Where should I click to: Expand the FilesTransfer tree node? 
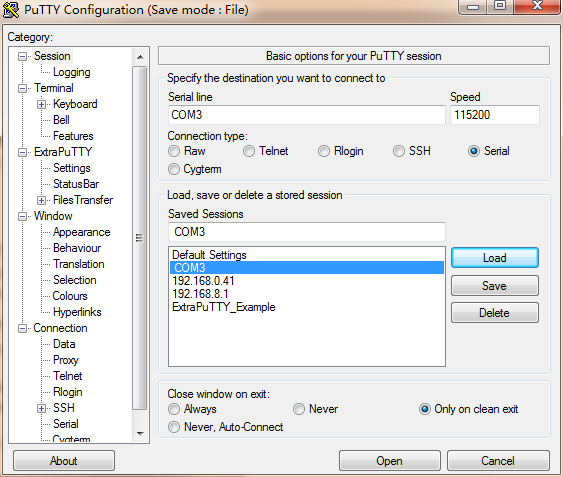42,200
